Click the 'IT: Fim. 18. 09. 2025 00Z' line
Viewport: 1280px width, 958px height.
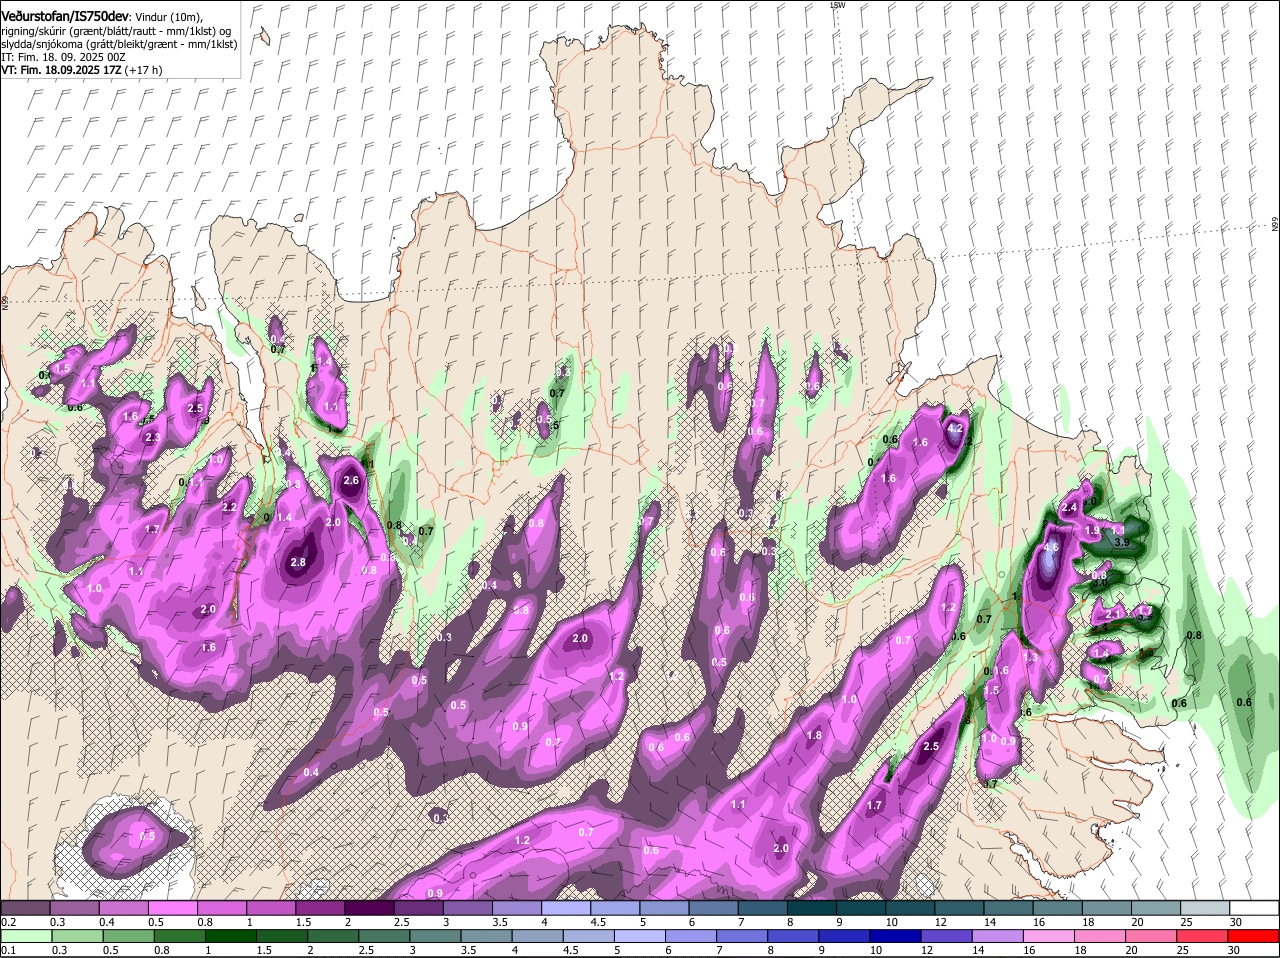pos(64,57)
